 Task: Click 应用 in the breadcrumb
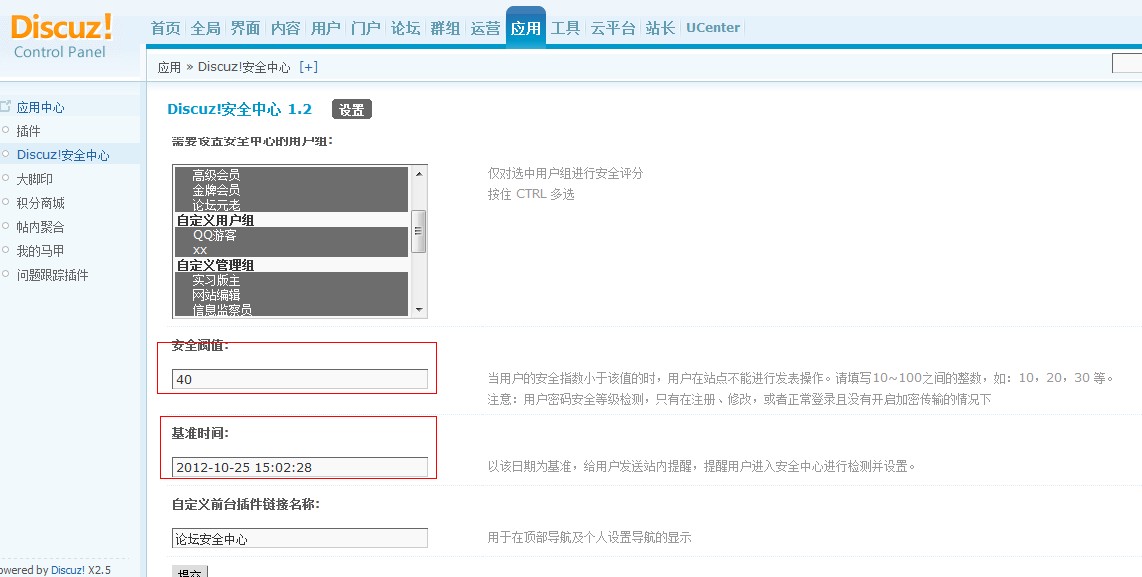[169, 67]
